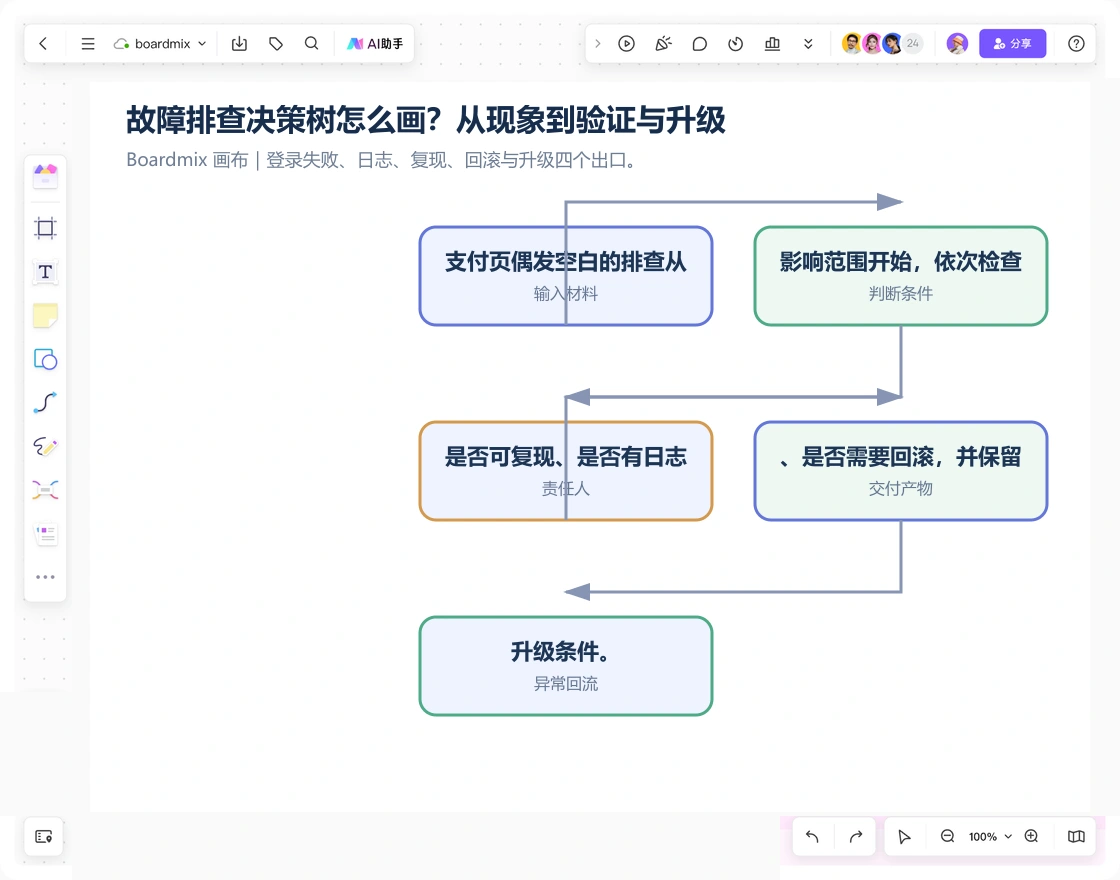Select the Frame tool
The height and width of the screenshot is (880, 1120).
pos(45,228)
